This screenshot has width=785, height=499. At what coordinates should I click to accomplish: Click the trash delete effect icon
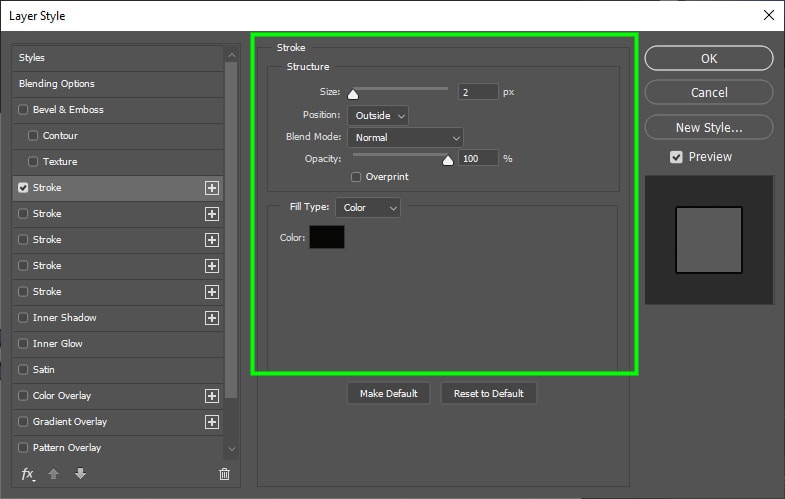(x=224, y=474)
